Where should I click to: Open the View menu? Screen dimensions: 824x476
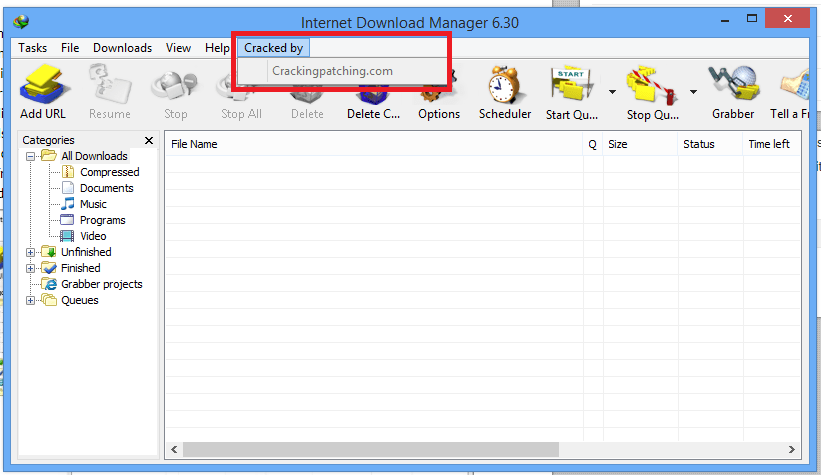[x=178, y=48]
